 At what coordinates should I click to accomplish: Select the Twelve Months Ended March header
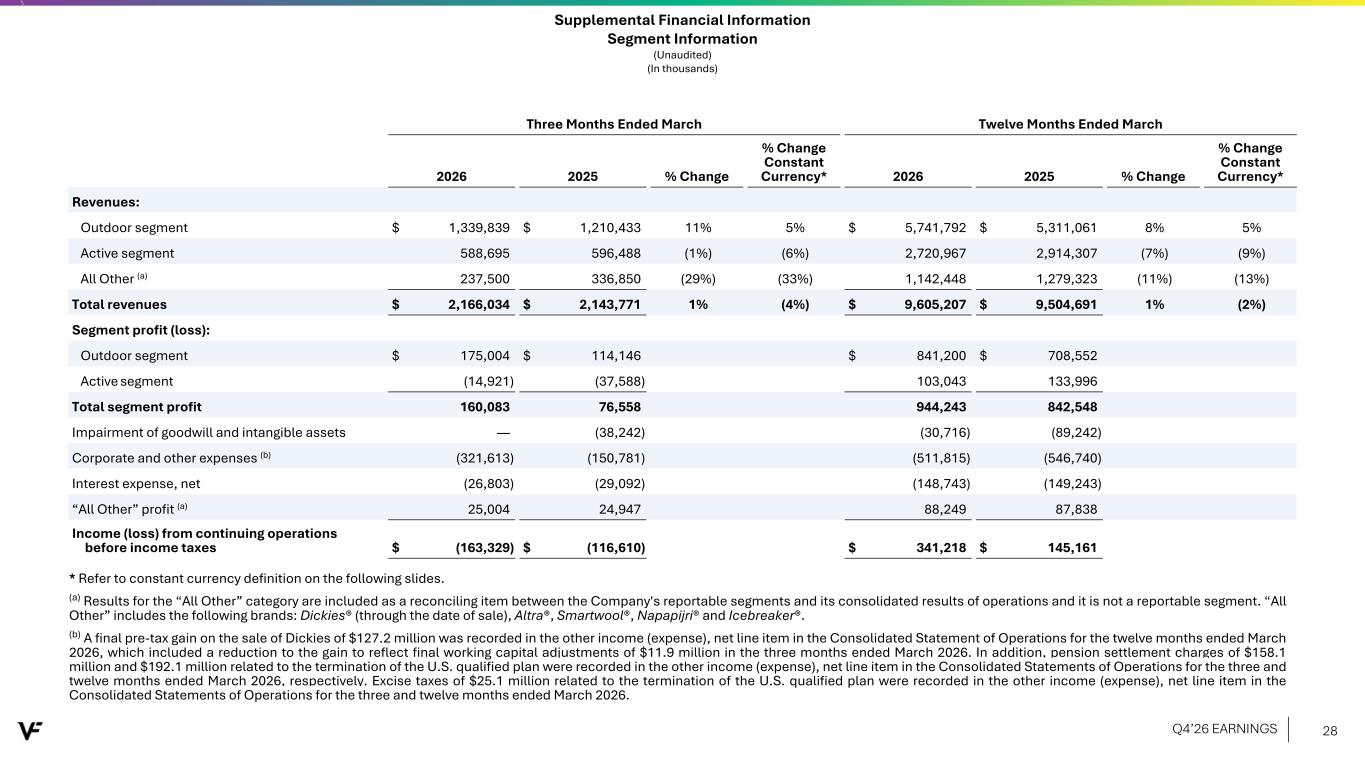point(1070,124)
